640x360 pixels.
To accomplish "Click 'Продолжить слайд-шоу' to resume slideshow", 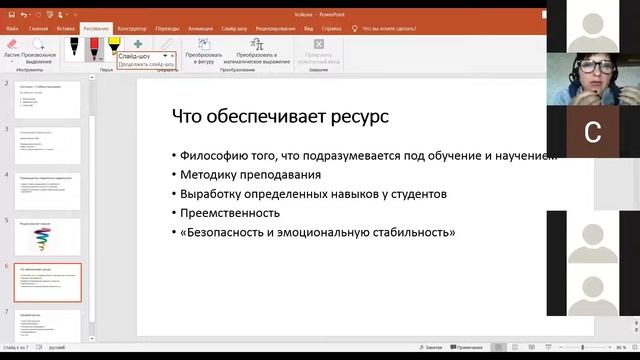I will tap(146, 64).
